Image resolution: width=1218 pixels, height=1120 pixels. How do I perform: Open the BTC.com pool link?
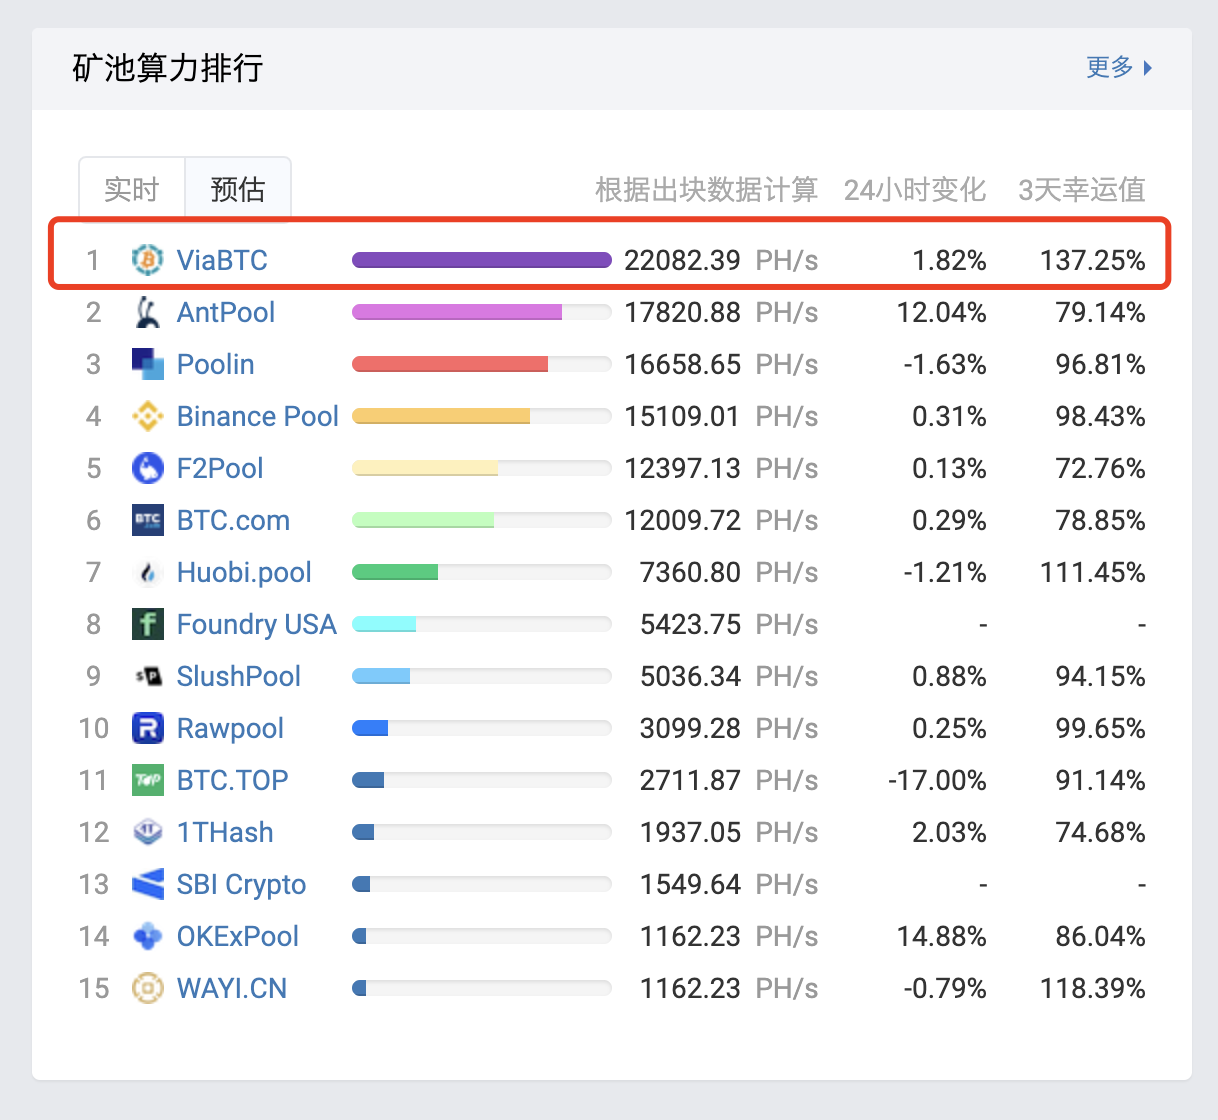point(233,520)
